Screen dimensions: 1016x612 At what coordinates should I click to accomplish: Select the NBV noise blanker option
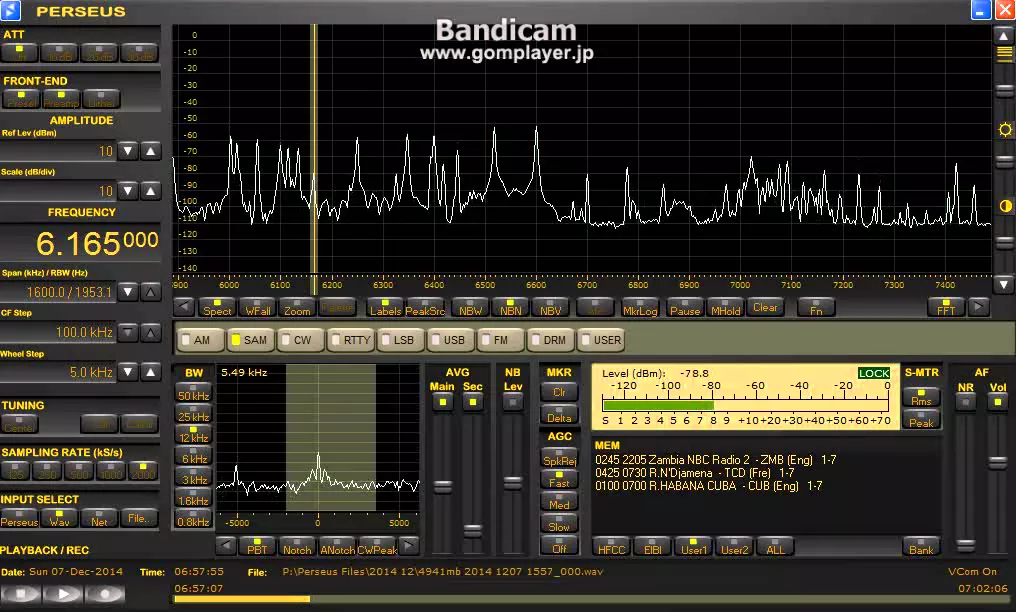point(550,308)
